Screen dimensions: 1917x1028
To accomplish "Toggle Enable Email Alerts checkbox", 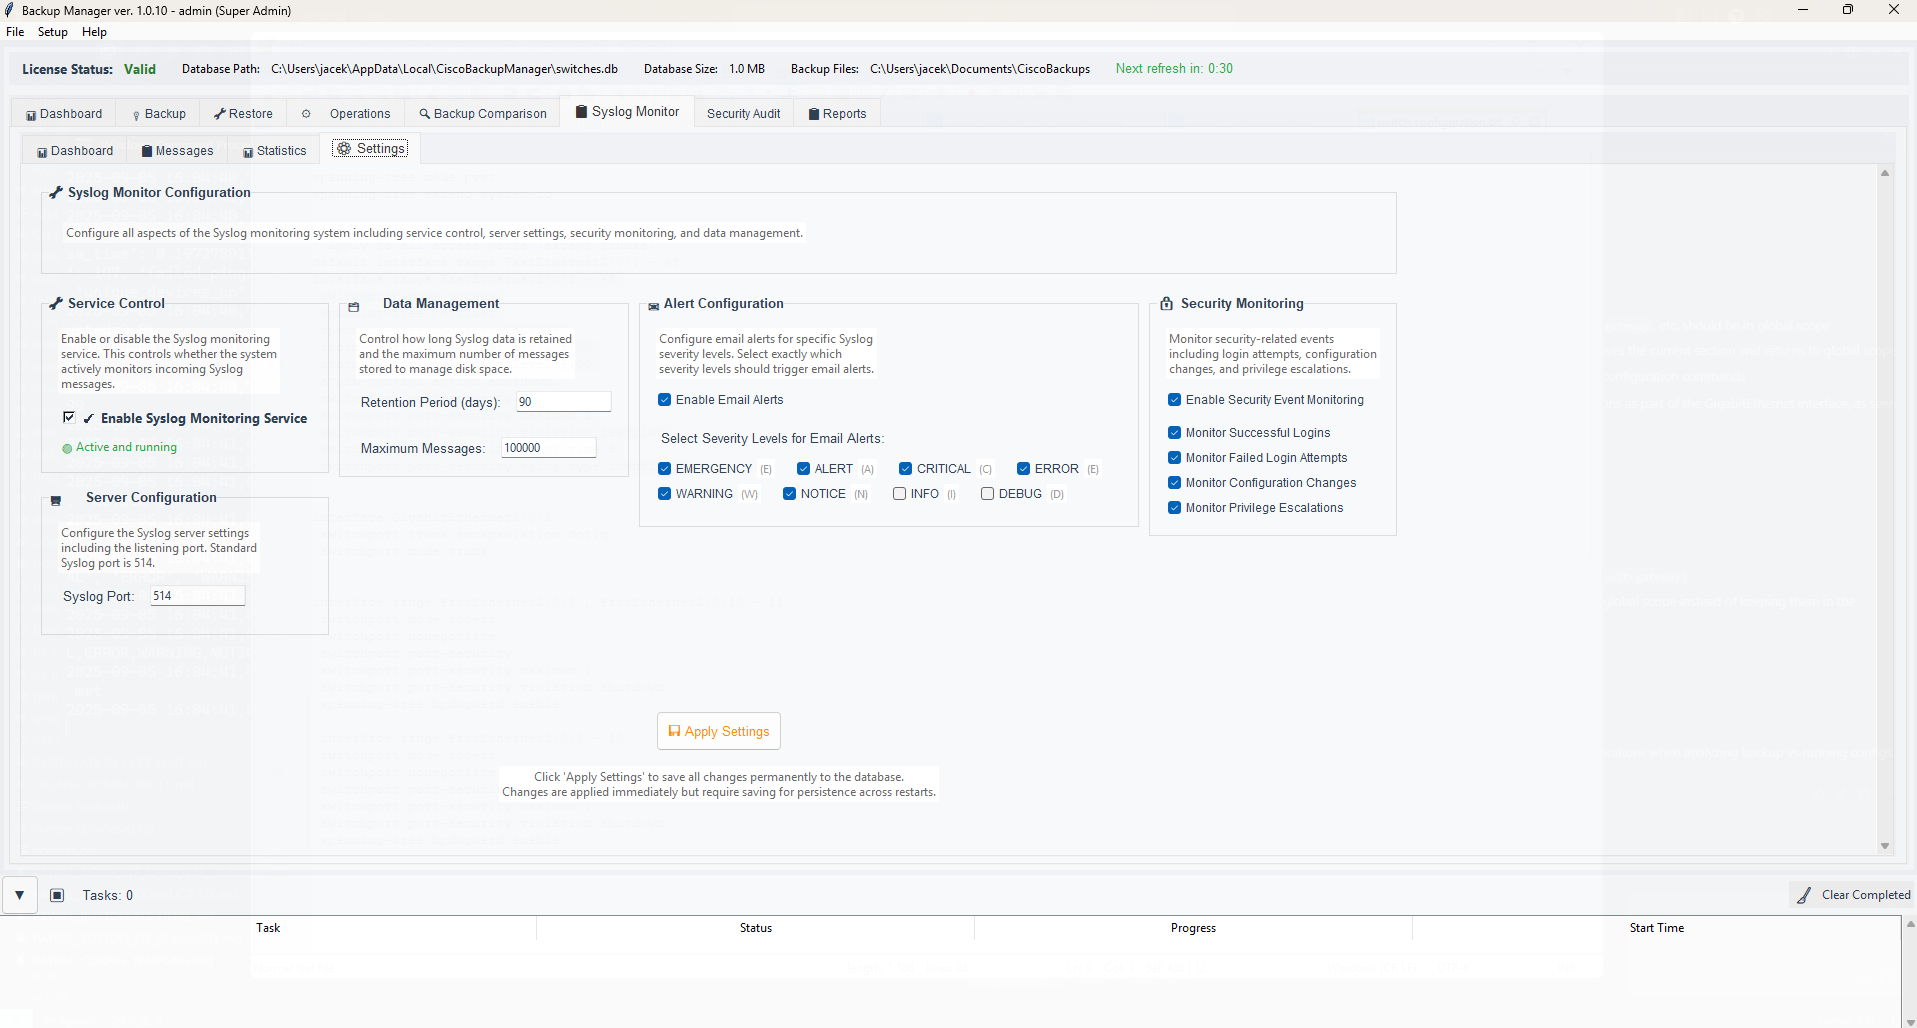I will pyautogui.click(x=665, y=400).
